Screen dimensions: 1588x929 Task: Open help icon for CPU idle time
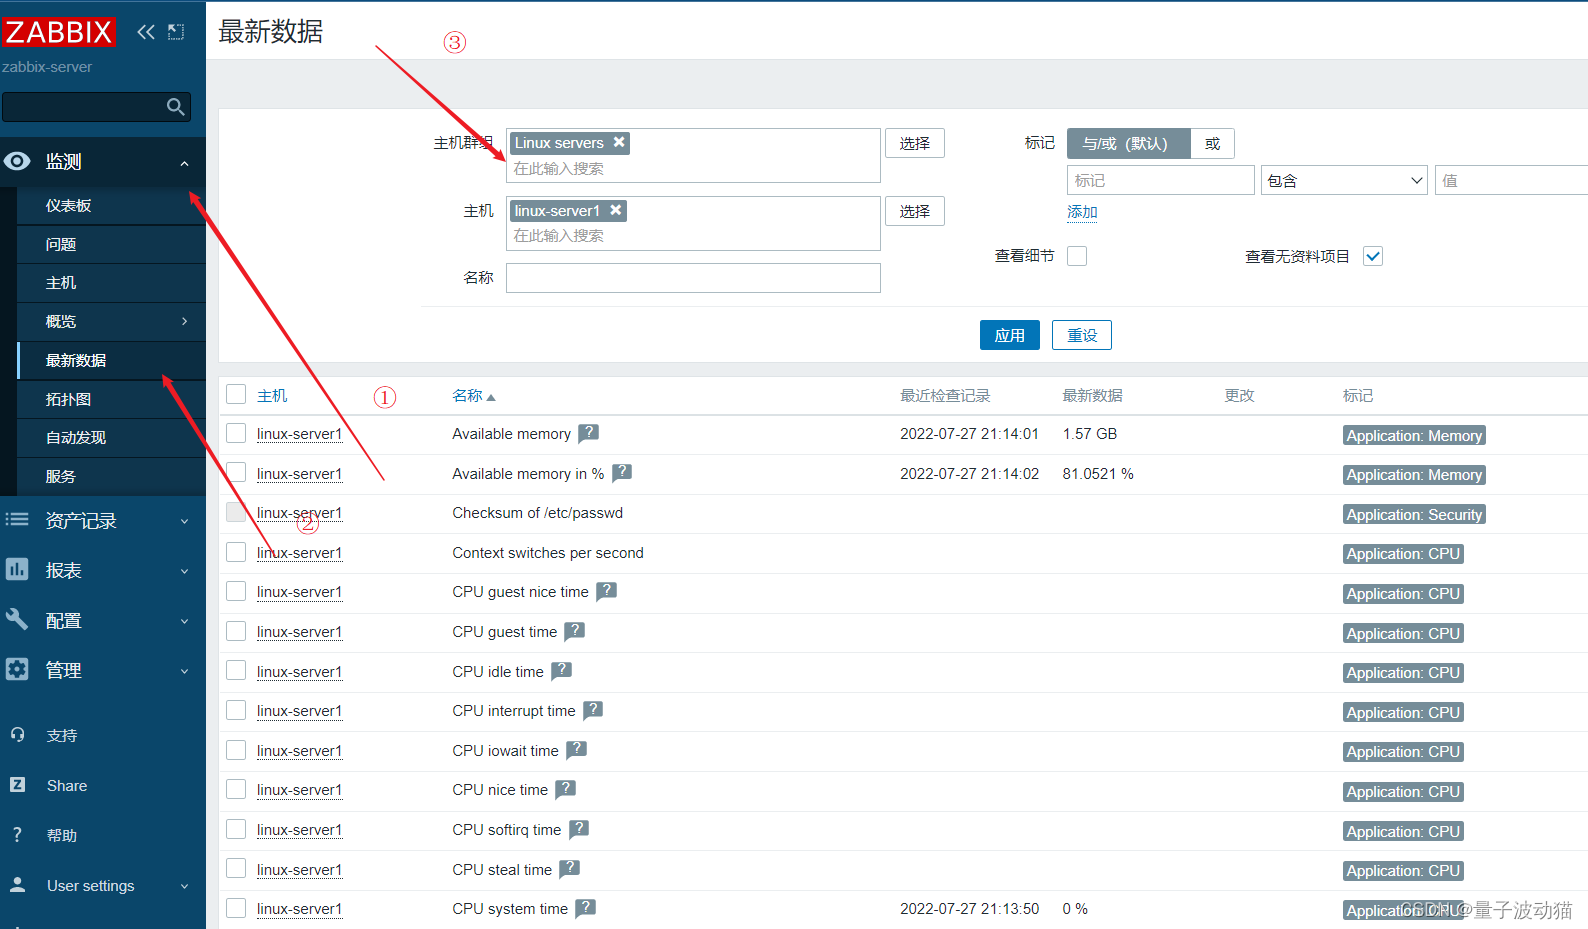pos(561,670)
